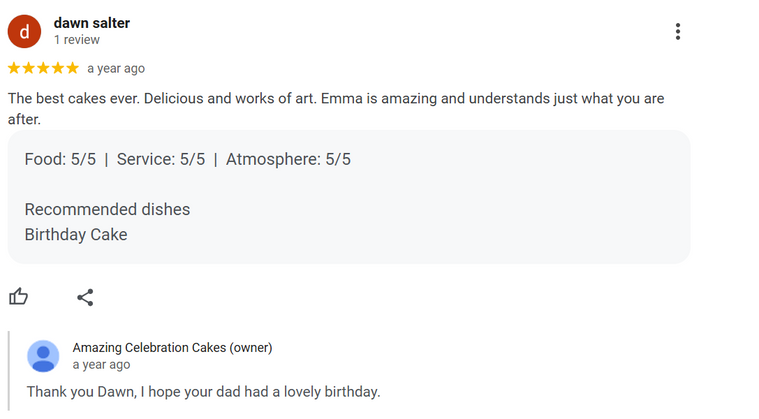Open the dawn salter reviewer name
The height and width of the screenshot is (419, 759).
coord(91,23)
